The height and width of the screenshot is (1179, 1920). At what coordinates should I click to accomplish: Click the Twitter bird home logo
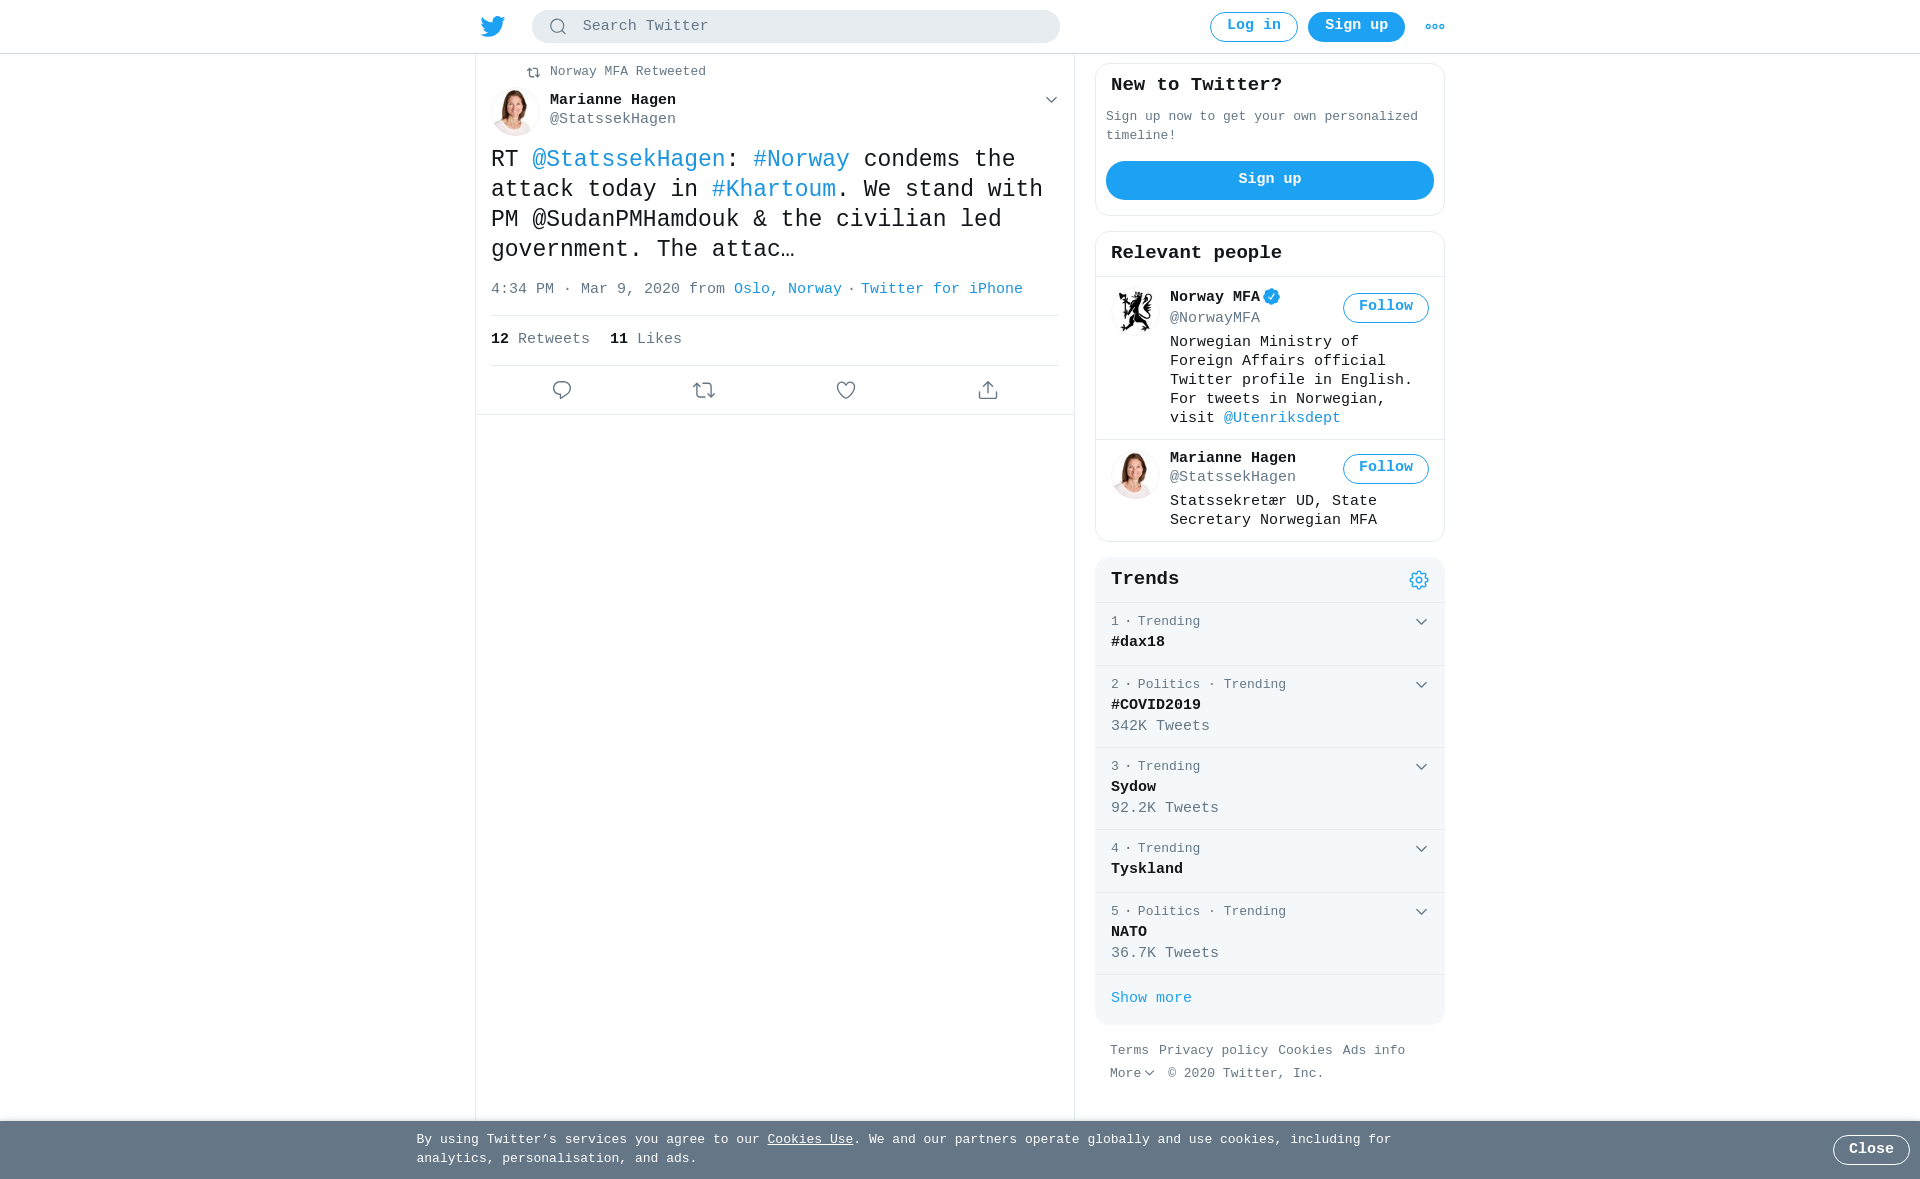[x=492, y=26]
